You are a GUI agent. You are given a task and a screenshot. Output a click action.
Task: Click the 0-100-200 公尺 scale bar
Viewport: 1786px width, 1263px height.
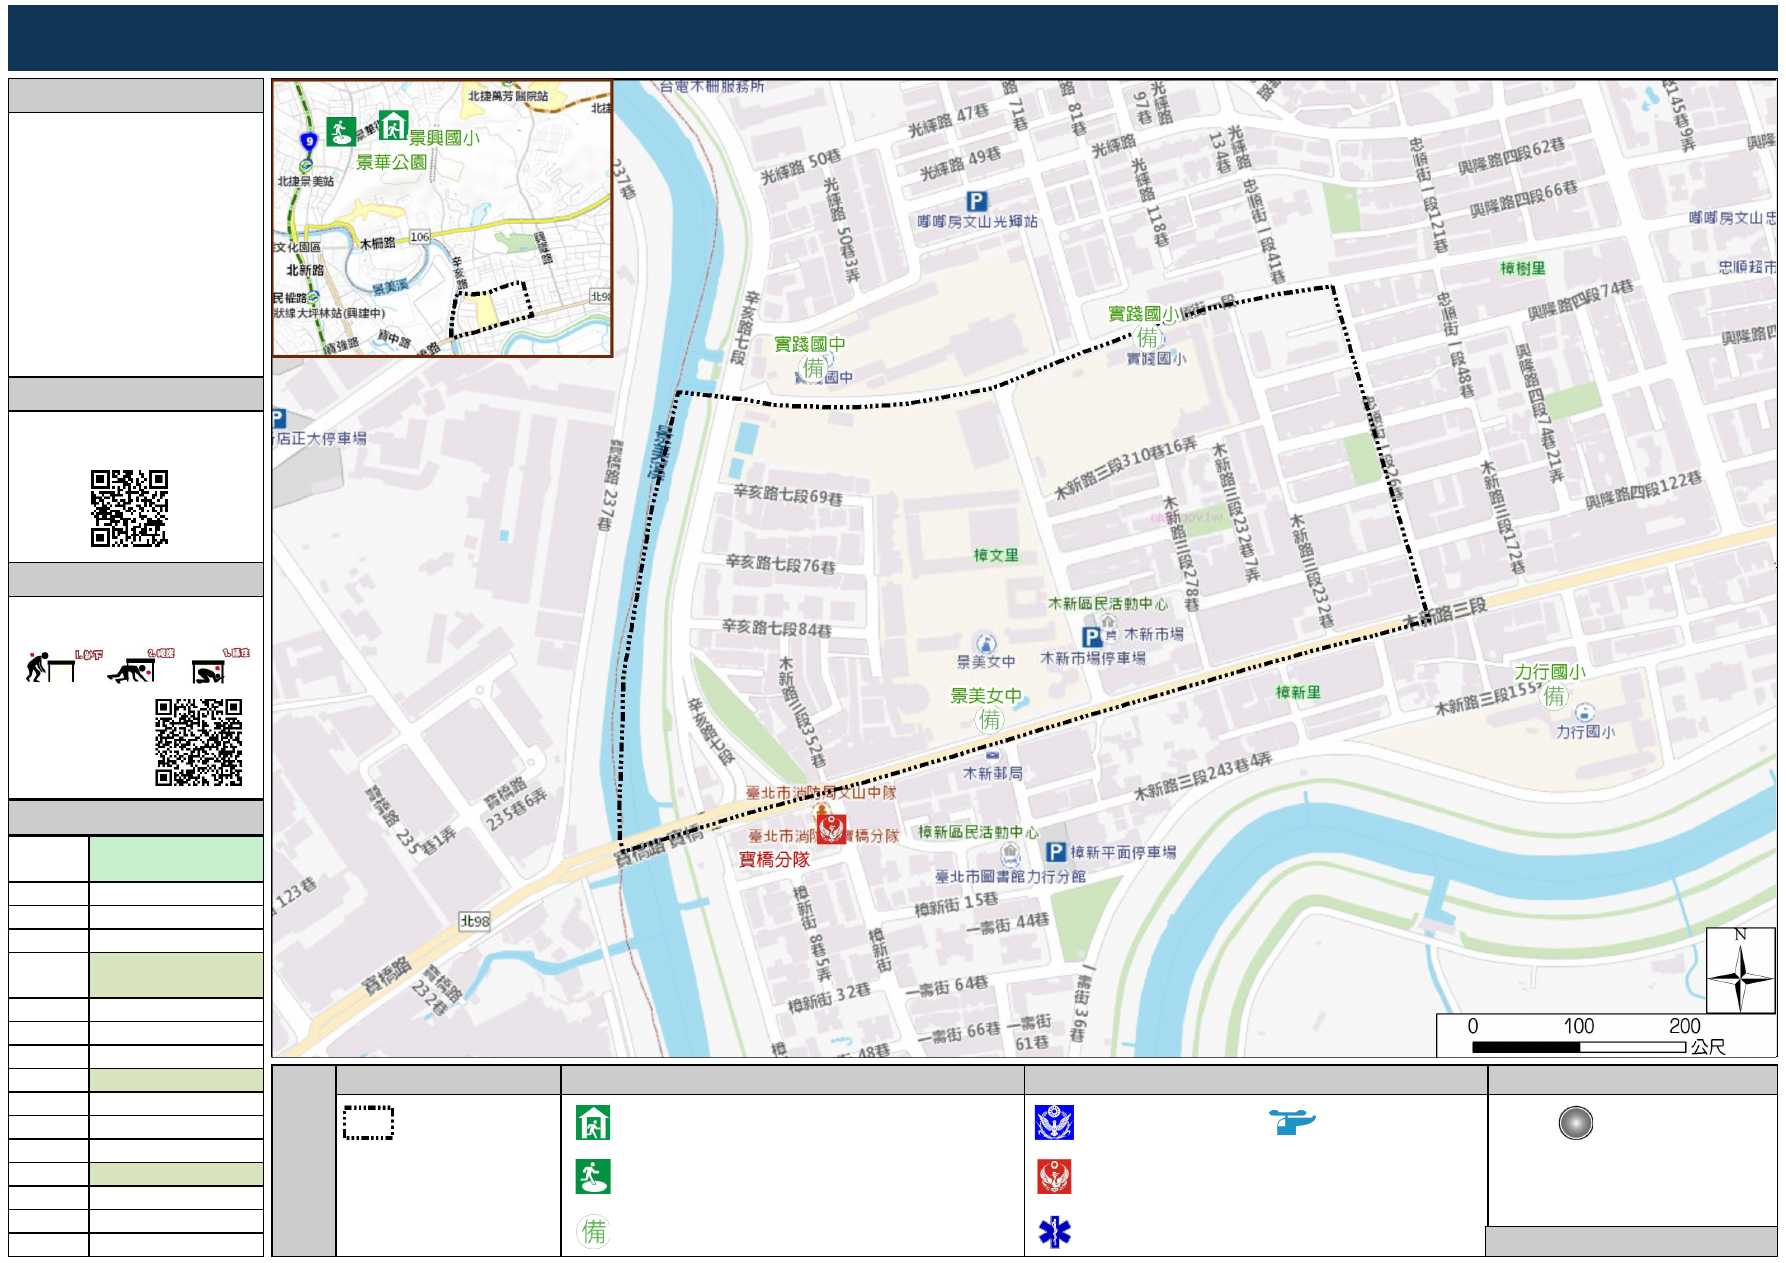[1578, 1047]
